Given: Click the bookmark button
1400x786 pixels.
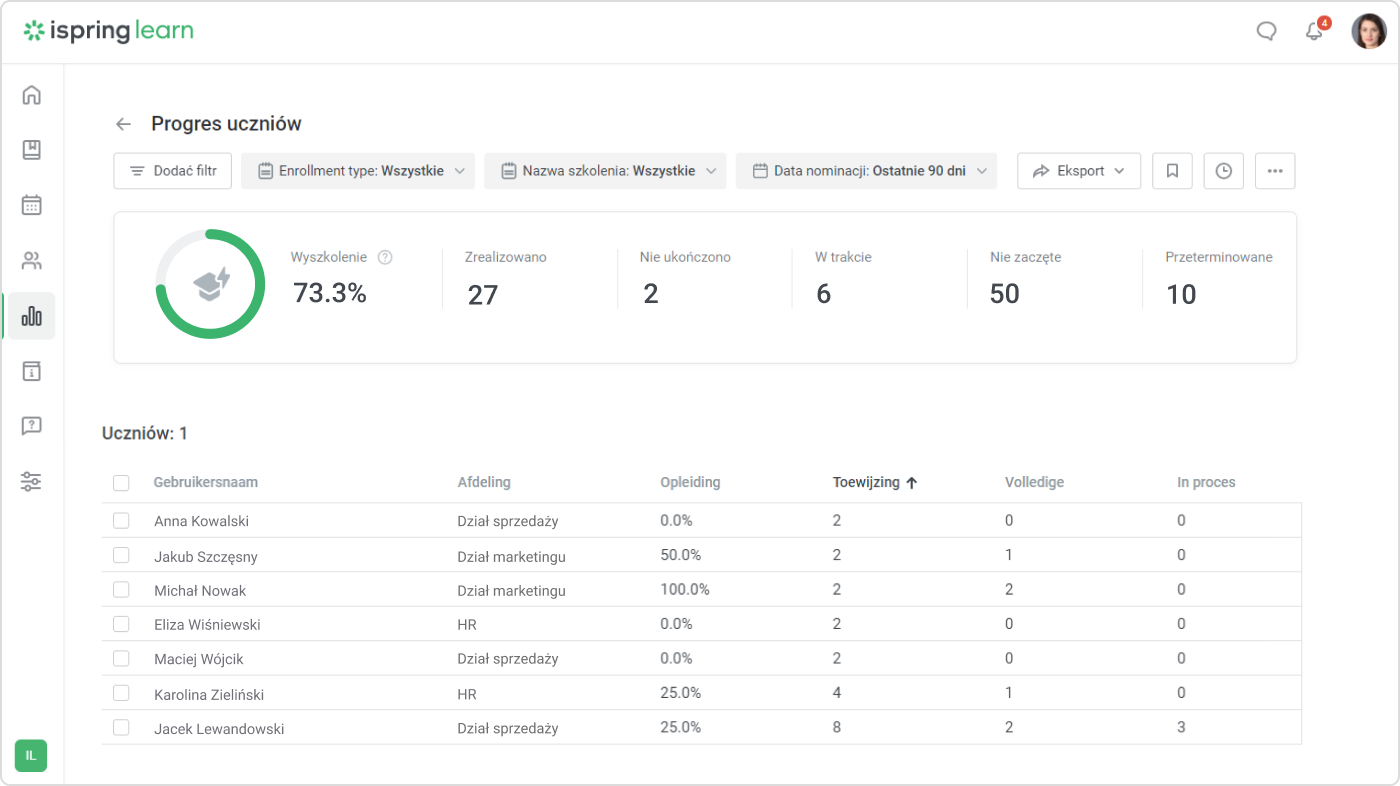Looking at the screenshot, I should tap(1173, 171).
